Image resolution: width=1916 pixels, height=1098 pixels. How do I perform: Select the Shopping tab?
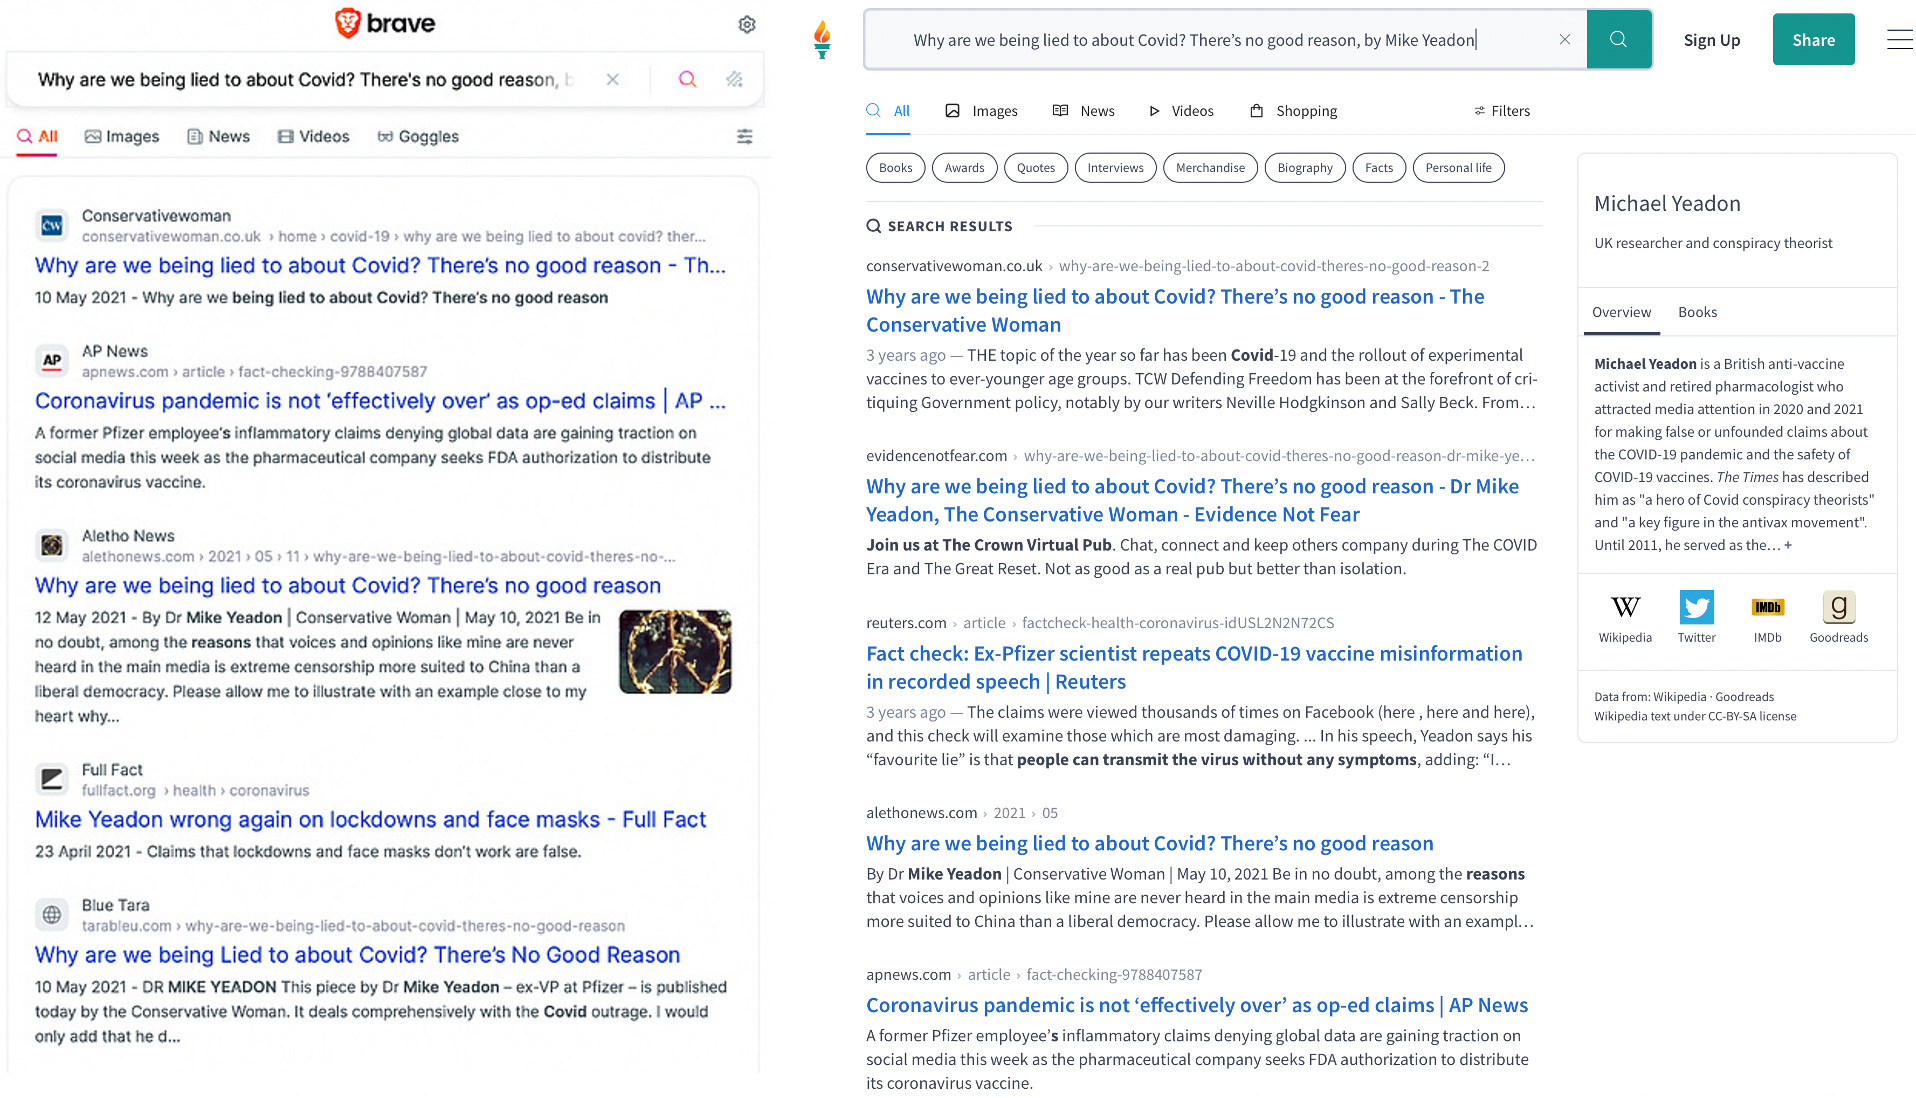(x=1294, y=111)
